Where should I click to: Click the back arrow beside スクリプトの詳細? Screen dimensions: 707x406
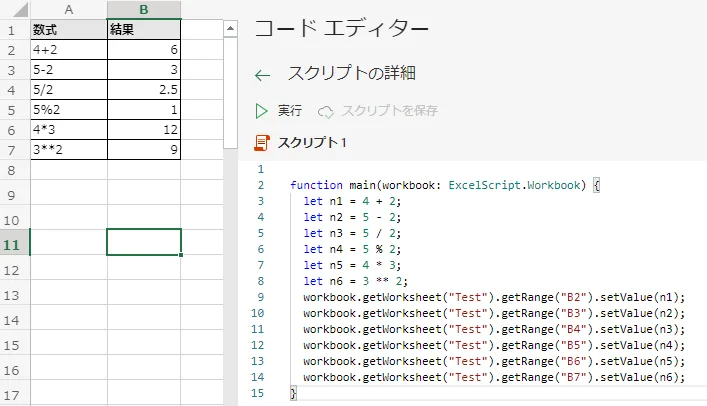pyautogui.click(x=263, y=75)
